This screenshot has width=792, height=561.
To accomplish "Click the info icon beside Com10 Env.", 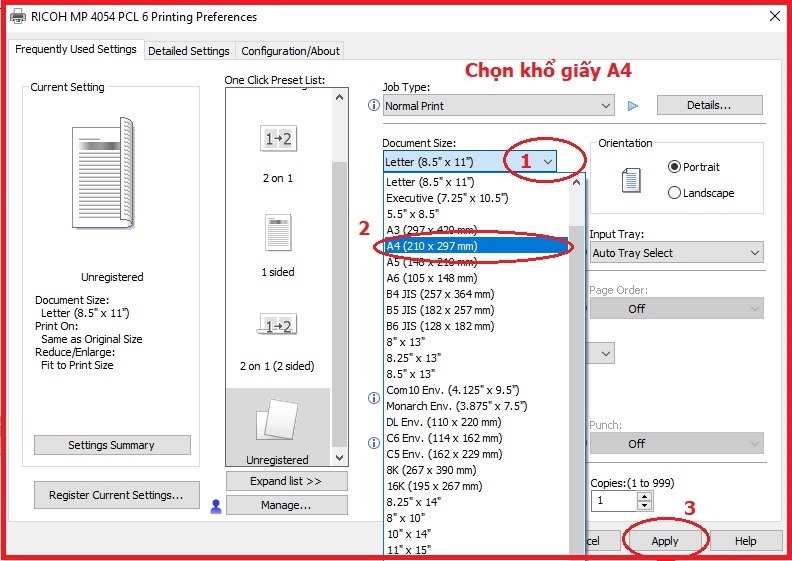I will click(374, 398).
